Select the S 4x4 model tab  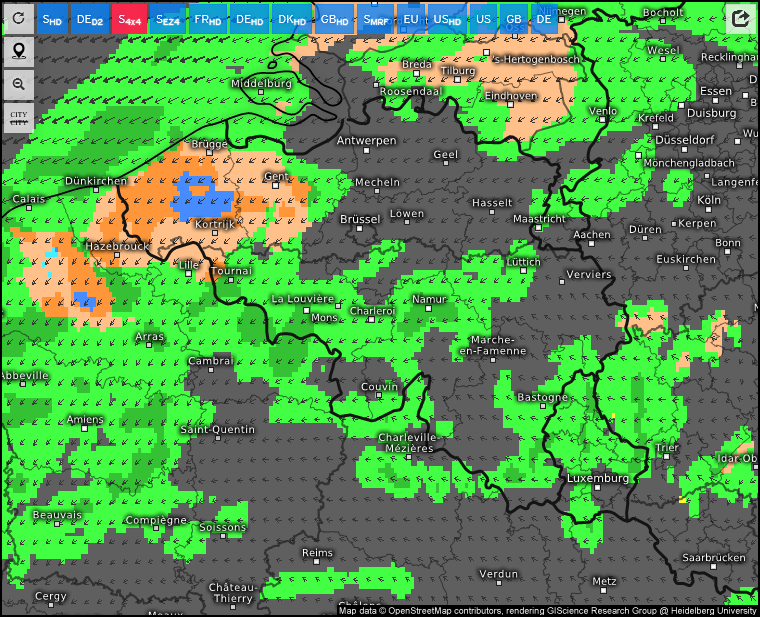pos(129,19)
